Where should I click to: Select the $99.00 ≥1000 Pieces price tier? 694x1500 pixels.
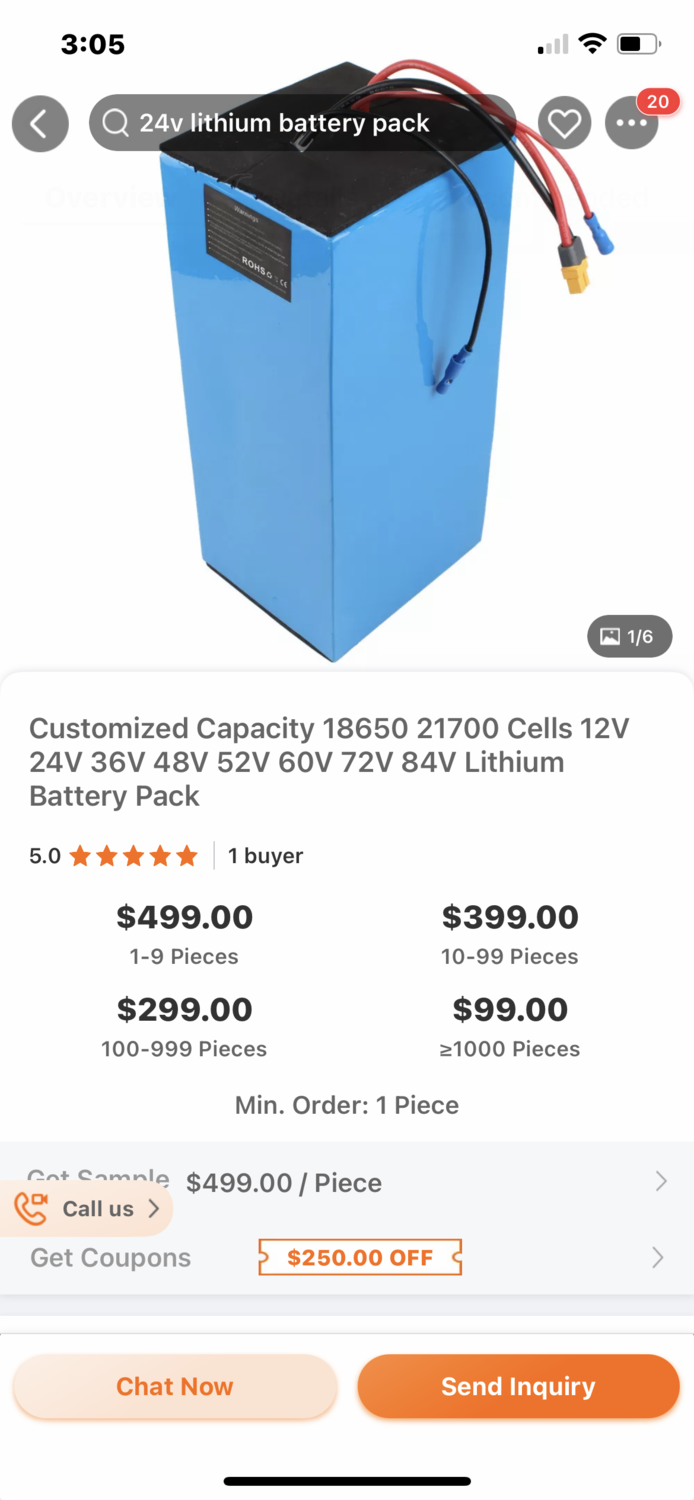coord(510,1025)
